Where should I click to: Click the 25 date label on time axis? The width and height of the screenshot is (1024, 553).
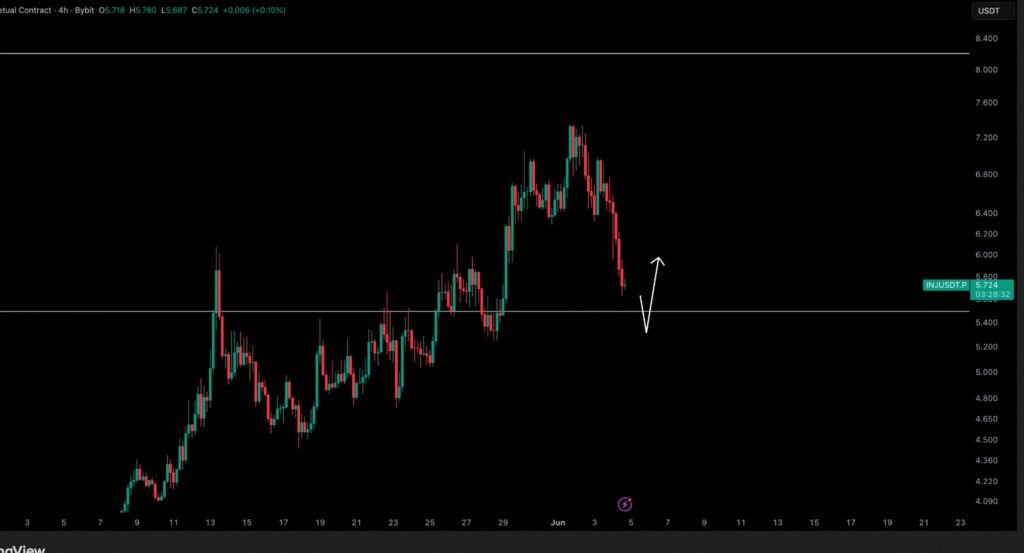coord(430,523)
